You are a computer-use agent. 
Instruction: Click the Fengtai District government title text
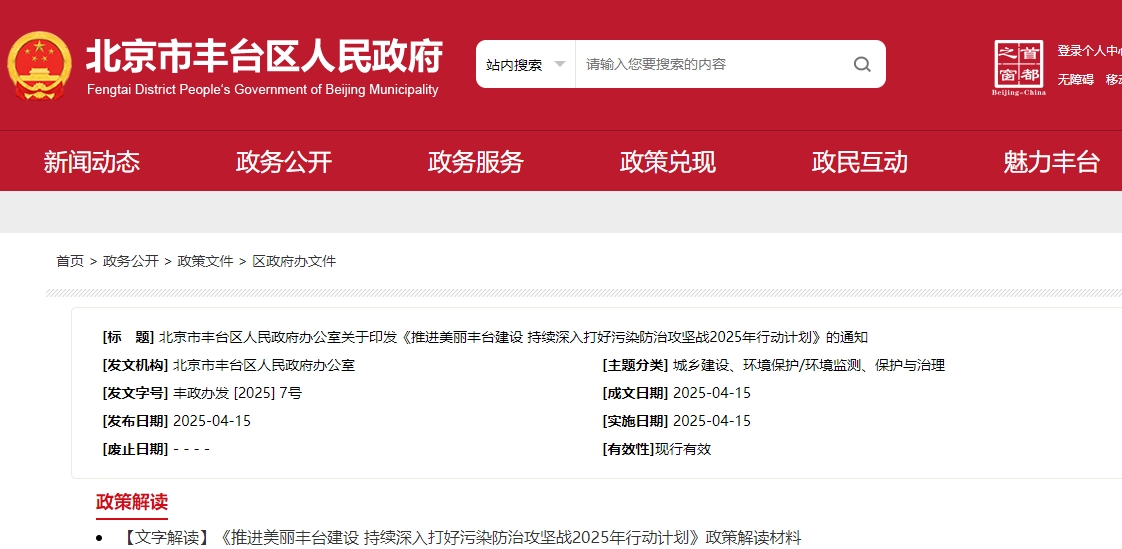coord(264,58)
